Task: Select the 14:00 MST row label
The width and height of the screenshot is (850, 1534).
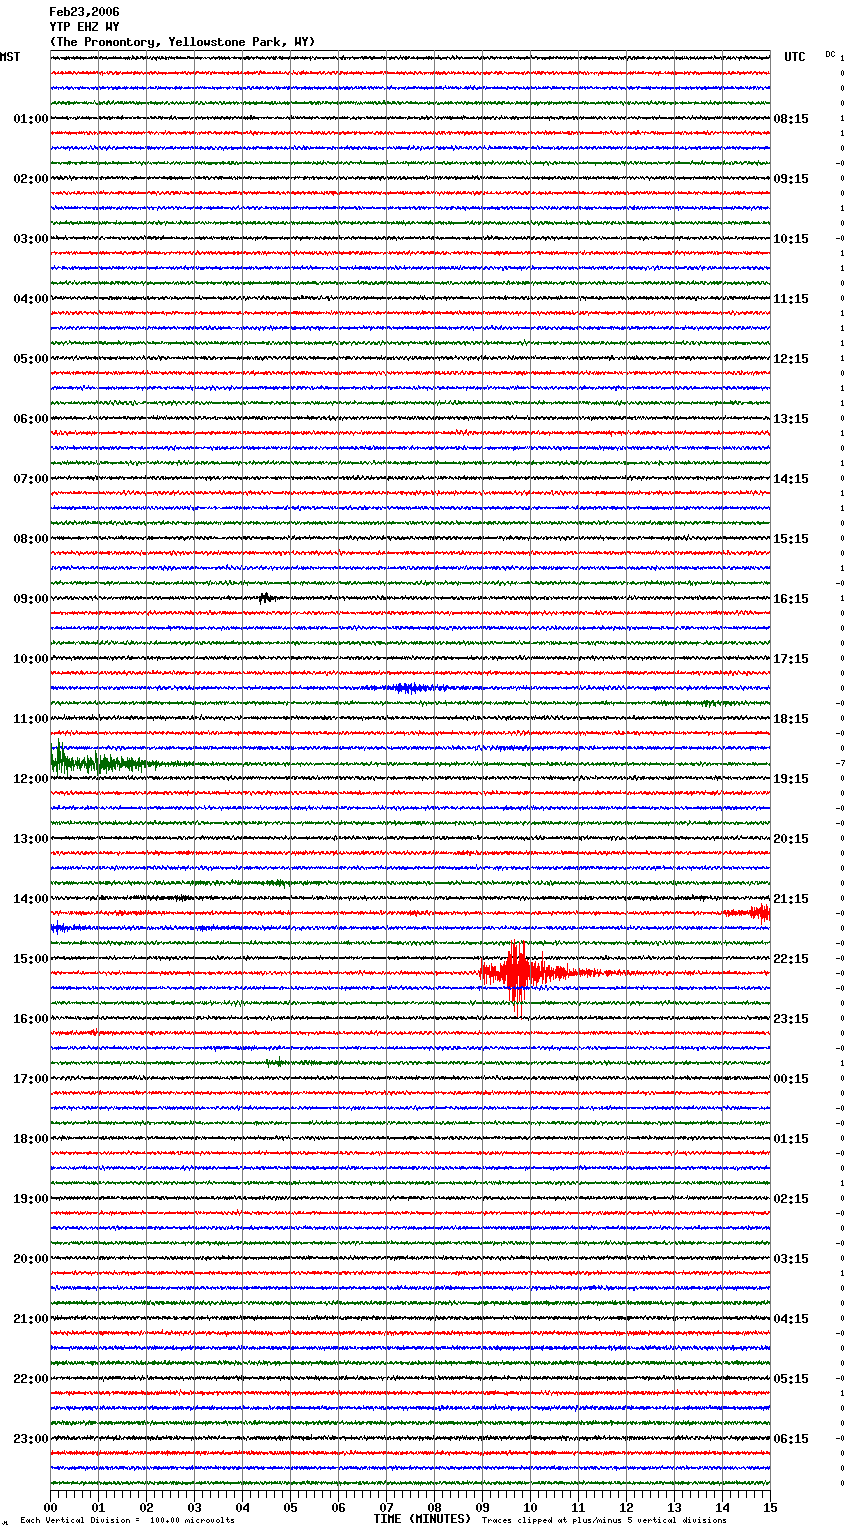Action: point(30,899)
